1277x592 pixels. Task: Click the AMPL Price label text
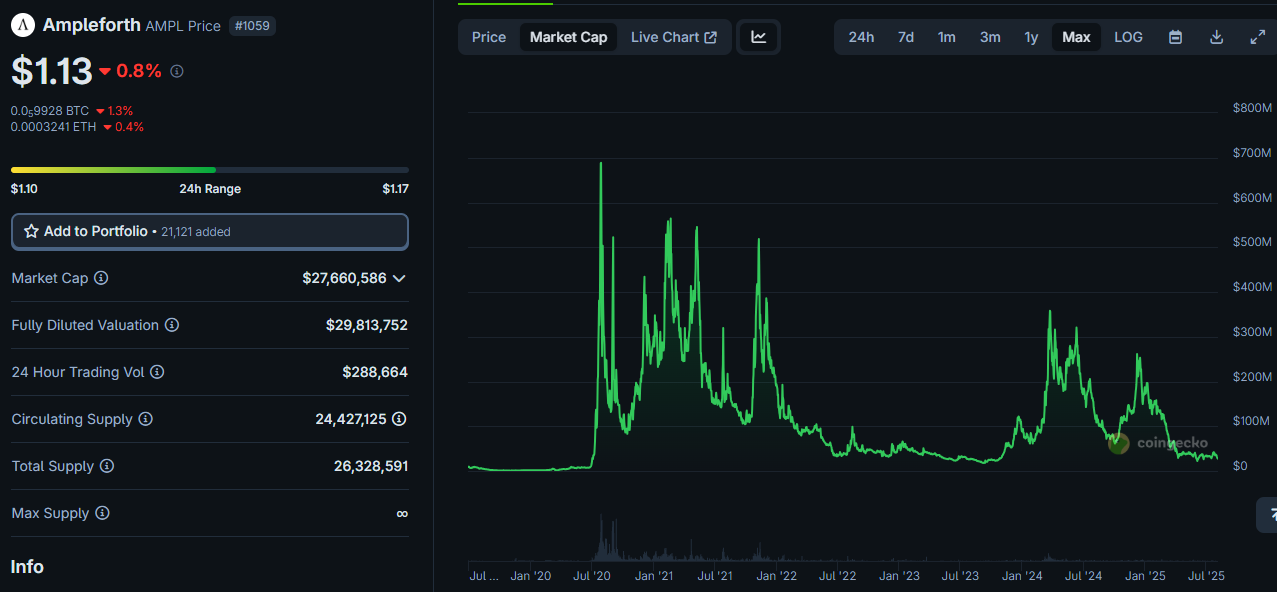click(183, 26)
